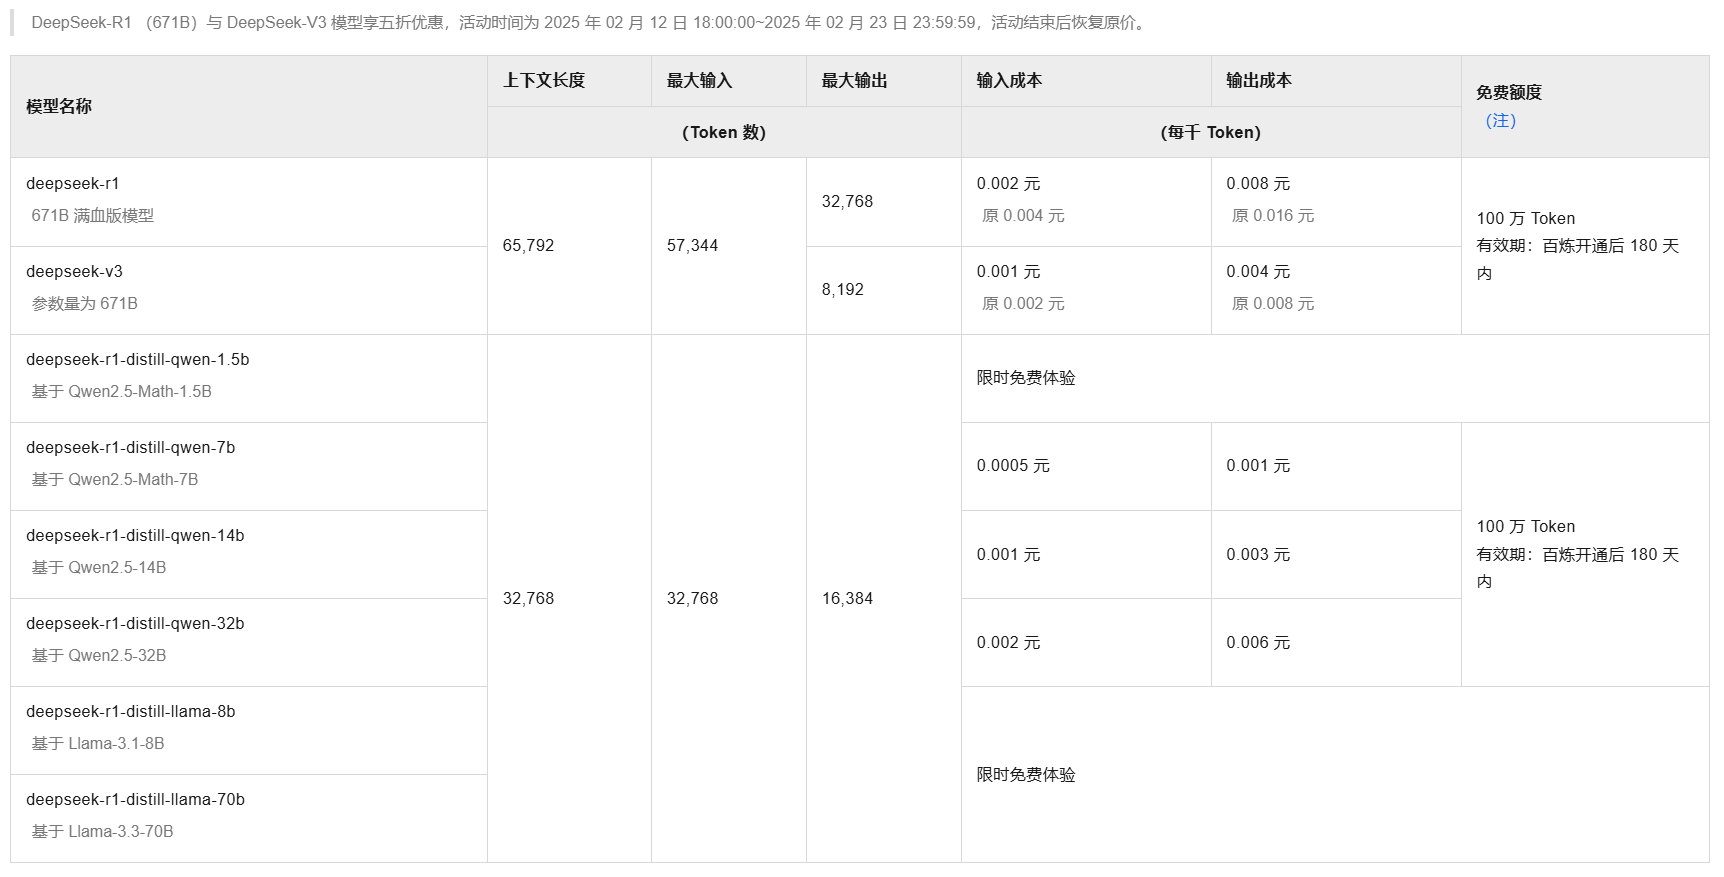Select the deepseek-r1-distill-qwen-7b model name
1724x877 pixels.
(131, 447)
